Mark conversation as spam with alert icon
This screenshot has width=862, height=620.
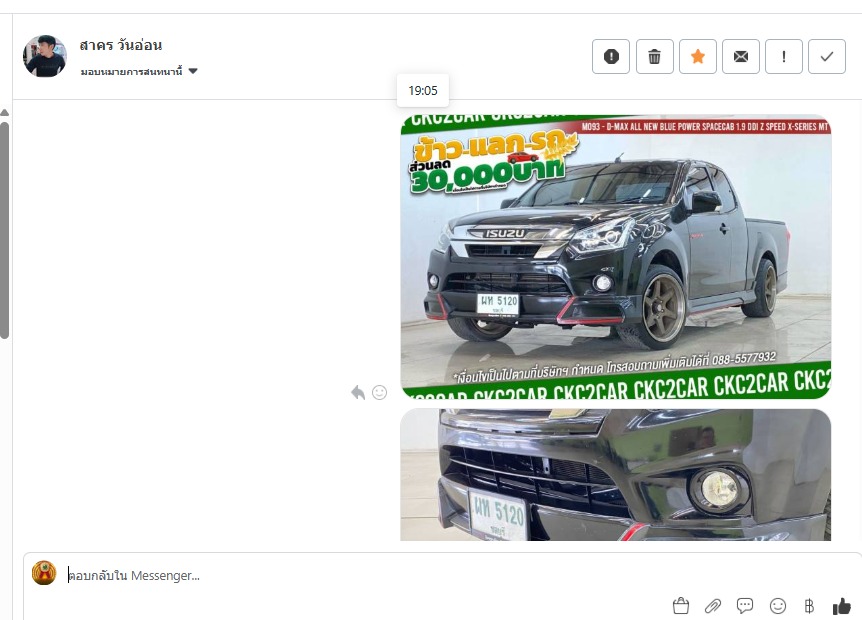click(x=611, y=56)
